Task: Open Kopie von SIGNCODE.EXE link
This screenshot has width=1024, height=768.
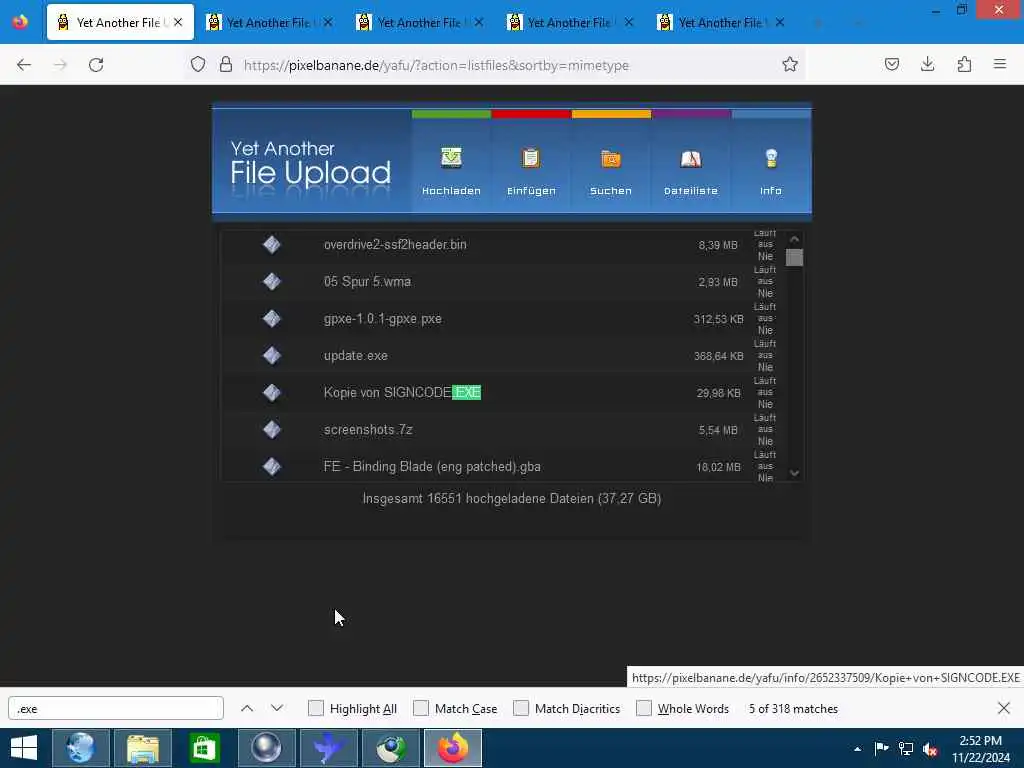Action: point(402,392)
